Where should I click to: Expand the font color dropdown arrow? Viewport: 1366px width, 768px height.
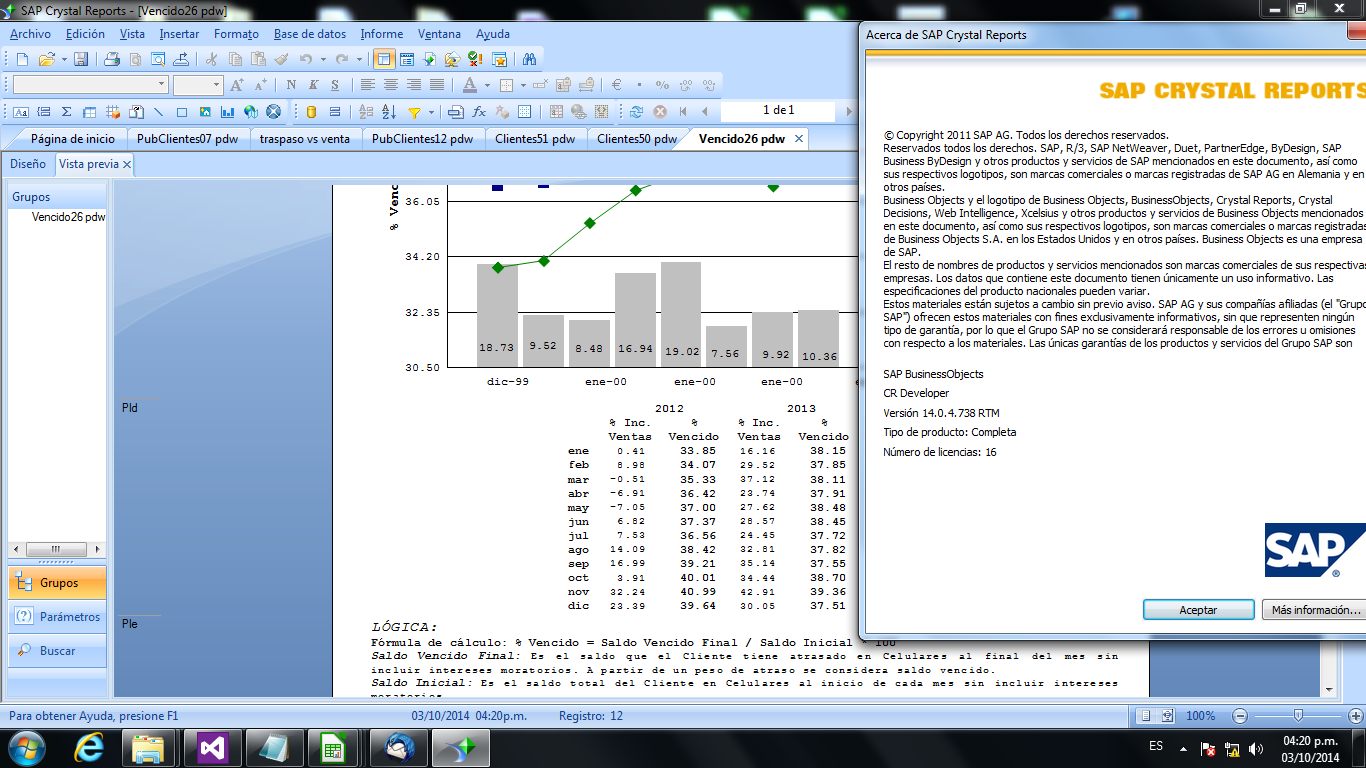point(487,85)
